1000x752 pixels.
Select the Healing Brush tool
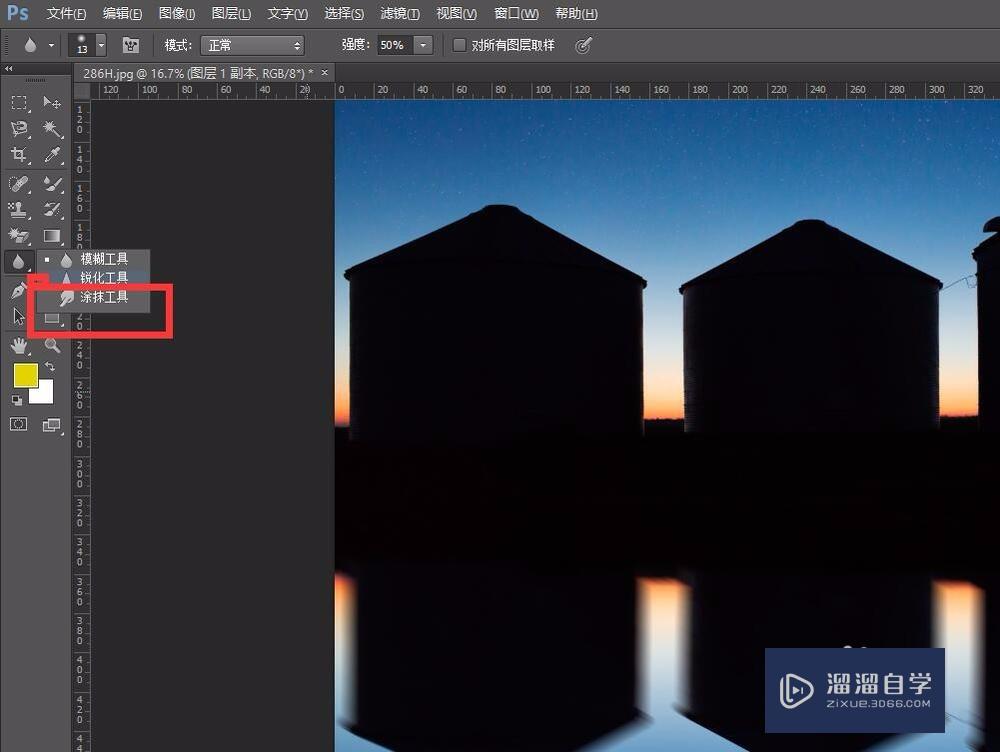(18, 184)
